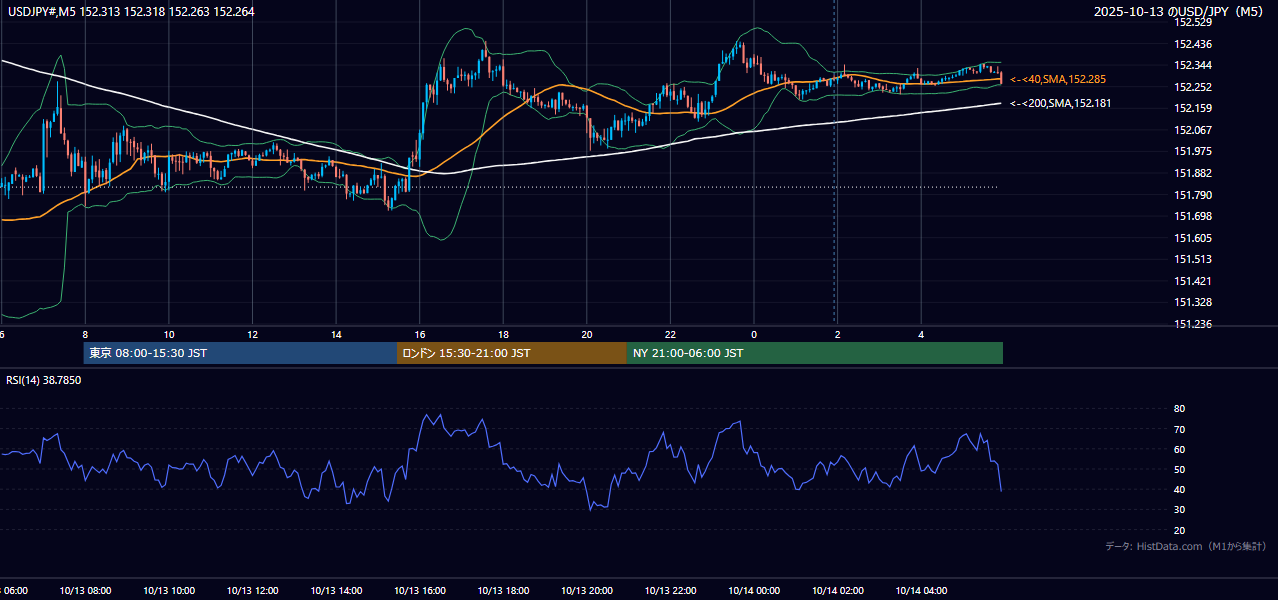Click the 152.252 price axis label

click(x=1193, y=87)
